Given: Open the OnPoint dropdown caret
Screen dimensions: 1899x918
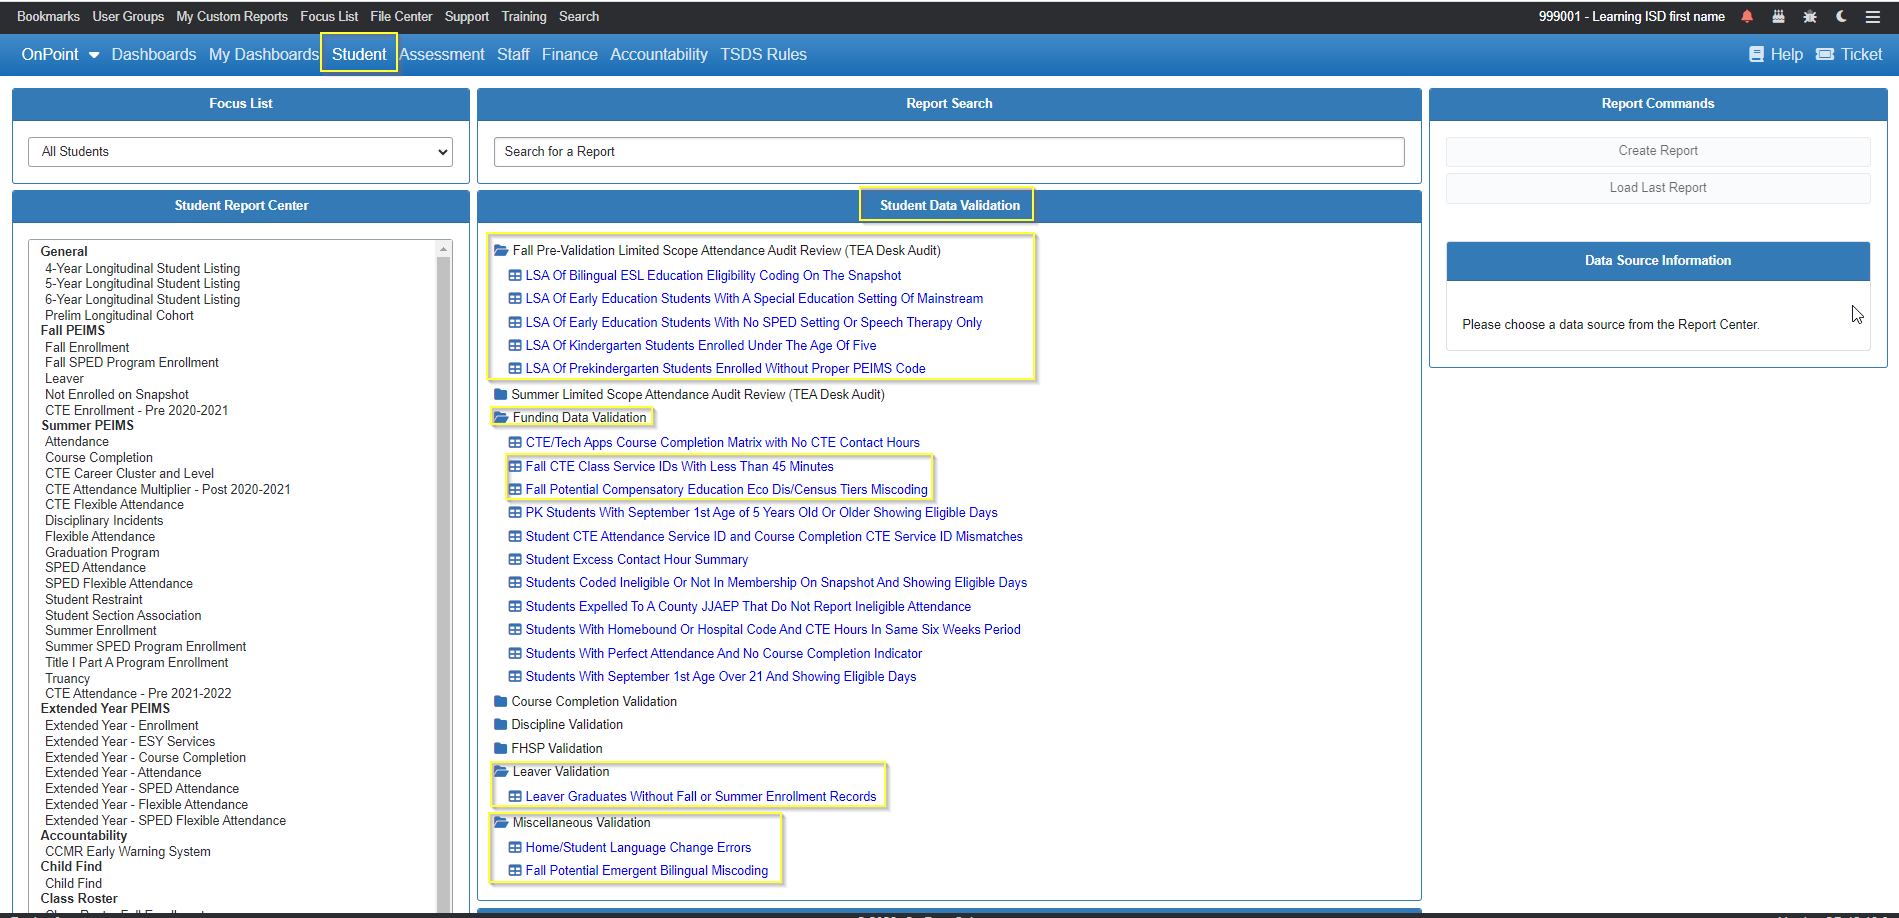Looking at the screenshot, I should [x=95, y=55].
